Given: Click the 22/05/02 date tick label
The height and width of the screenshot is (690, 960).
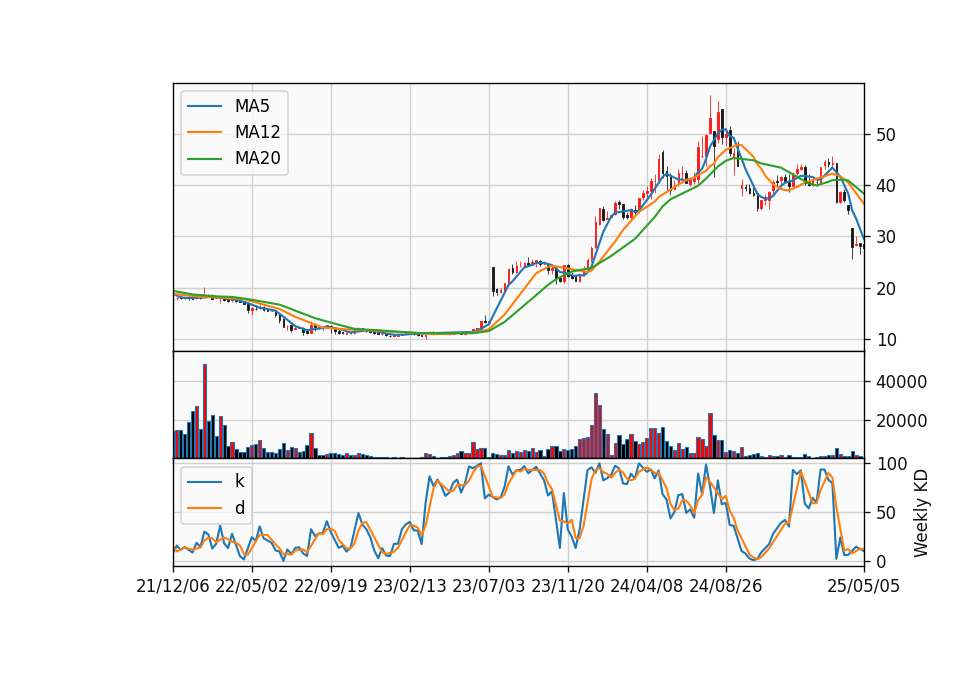Looking at the screenshot, I should [x=252, y=586].
